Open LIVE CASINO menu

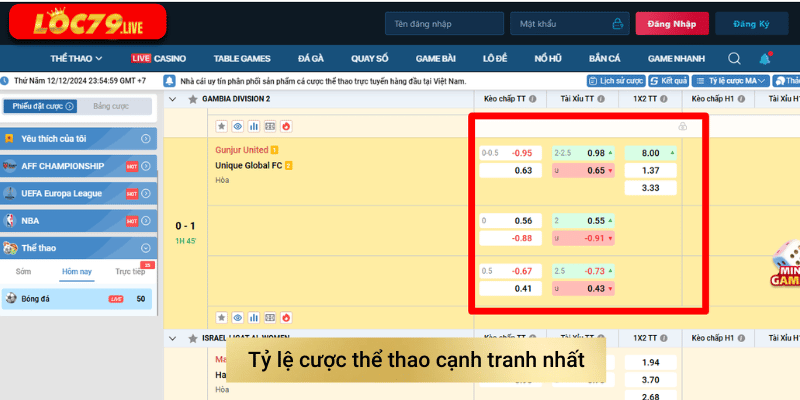click(159, 59)
